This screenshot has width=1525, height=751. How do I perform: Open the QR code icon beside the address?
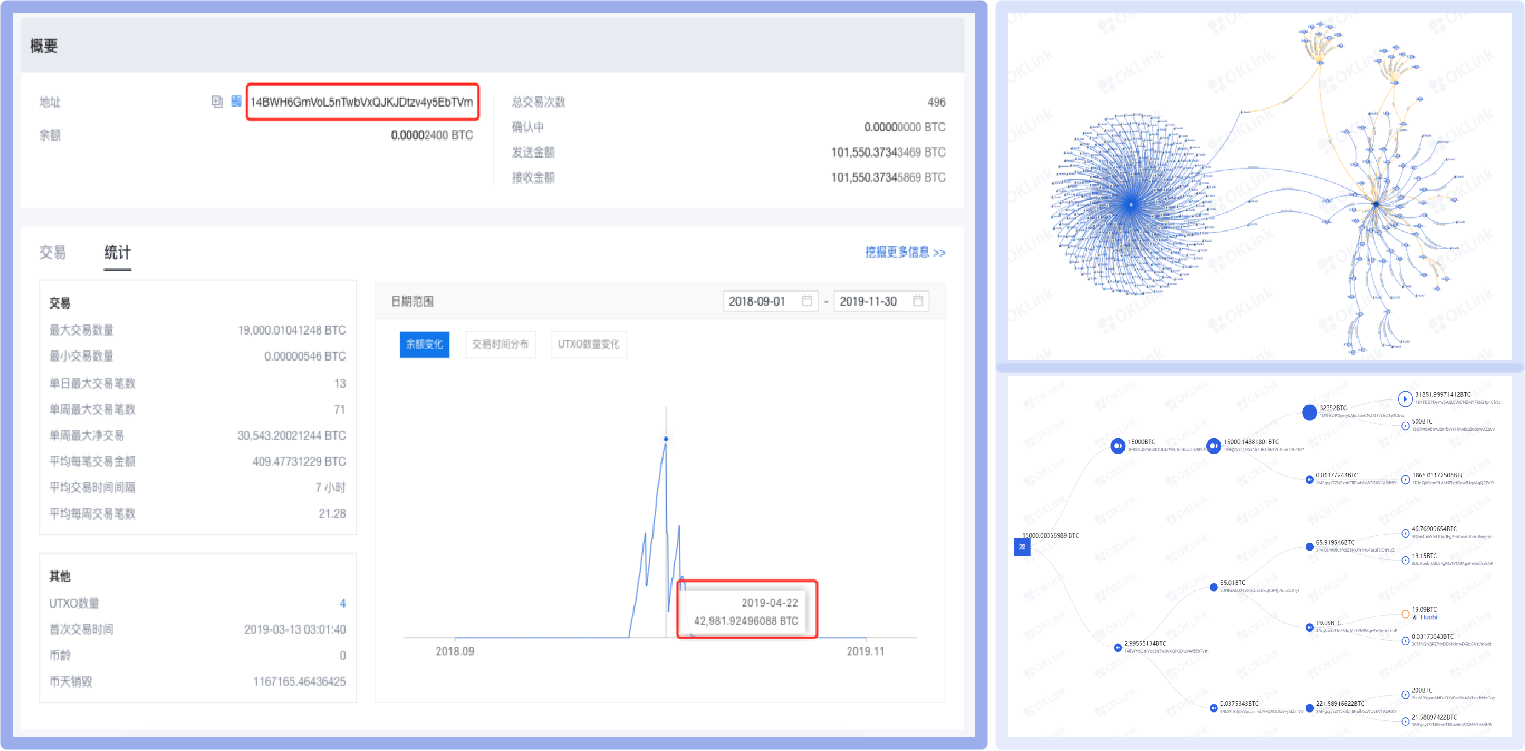tap(237, 101)
